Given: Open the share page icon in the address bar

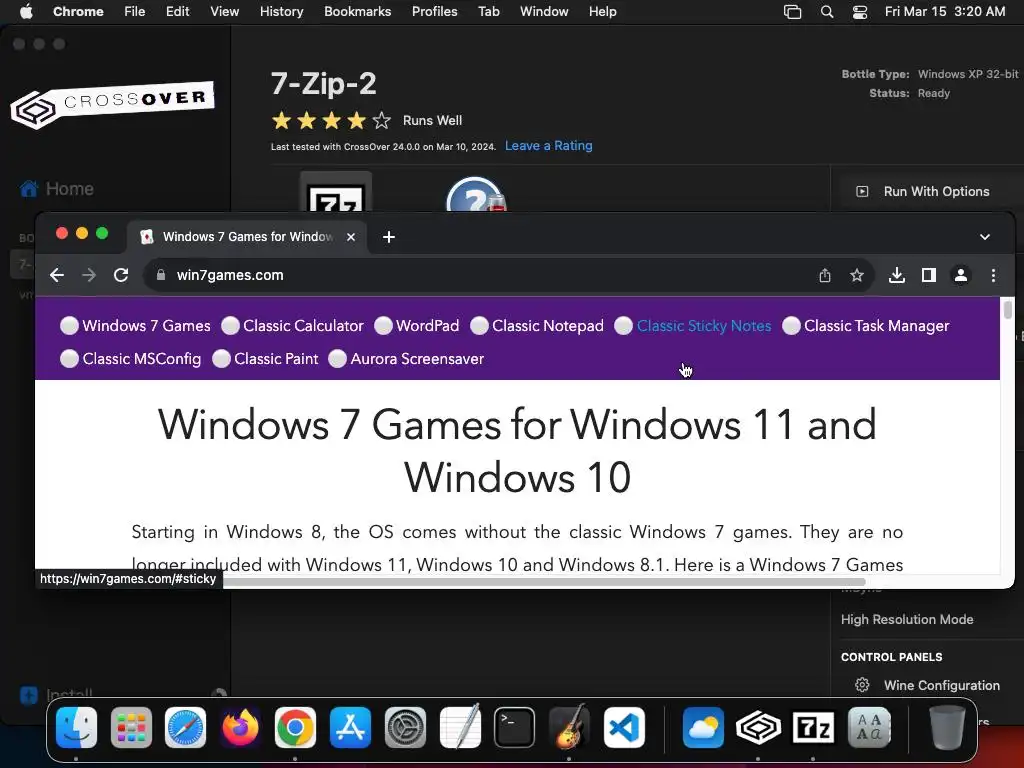Looking at the screenshot, I should pyautogui.click(x=825, y=275).
